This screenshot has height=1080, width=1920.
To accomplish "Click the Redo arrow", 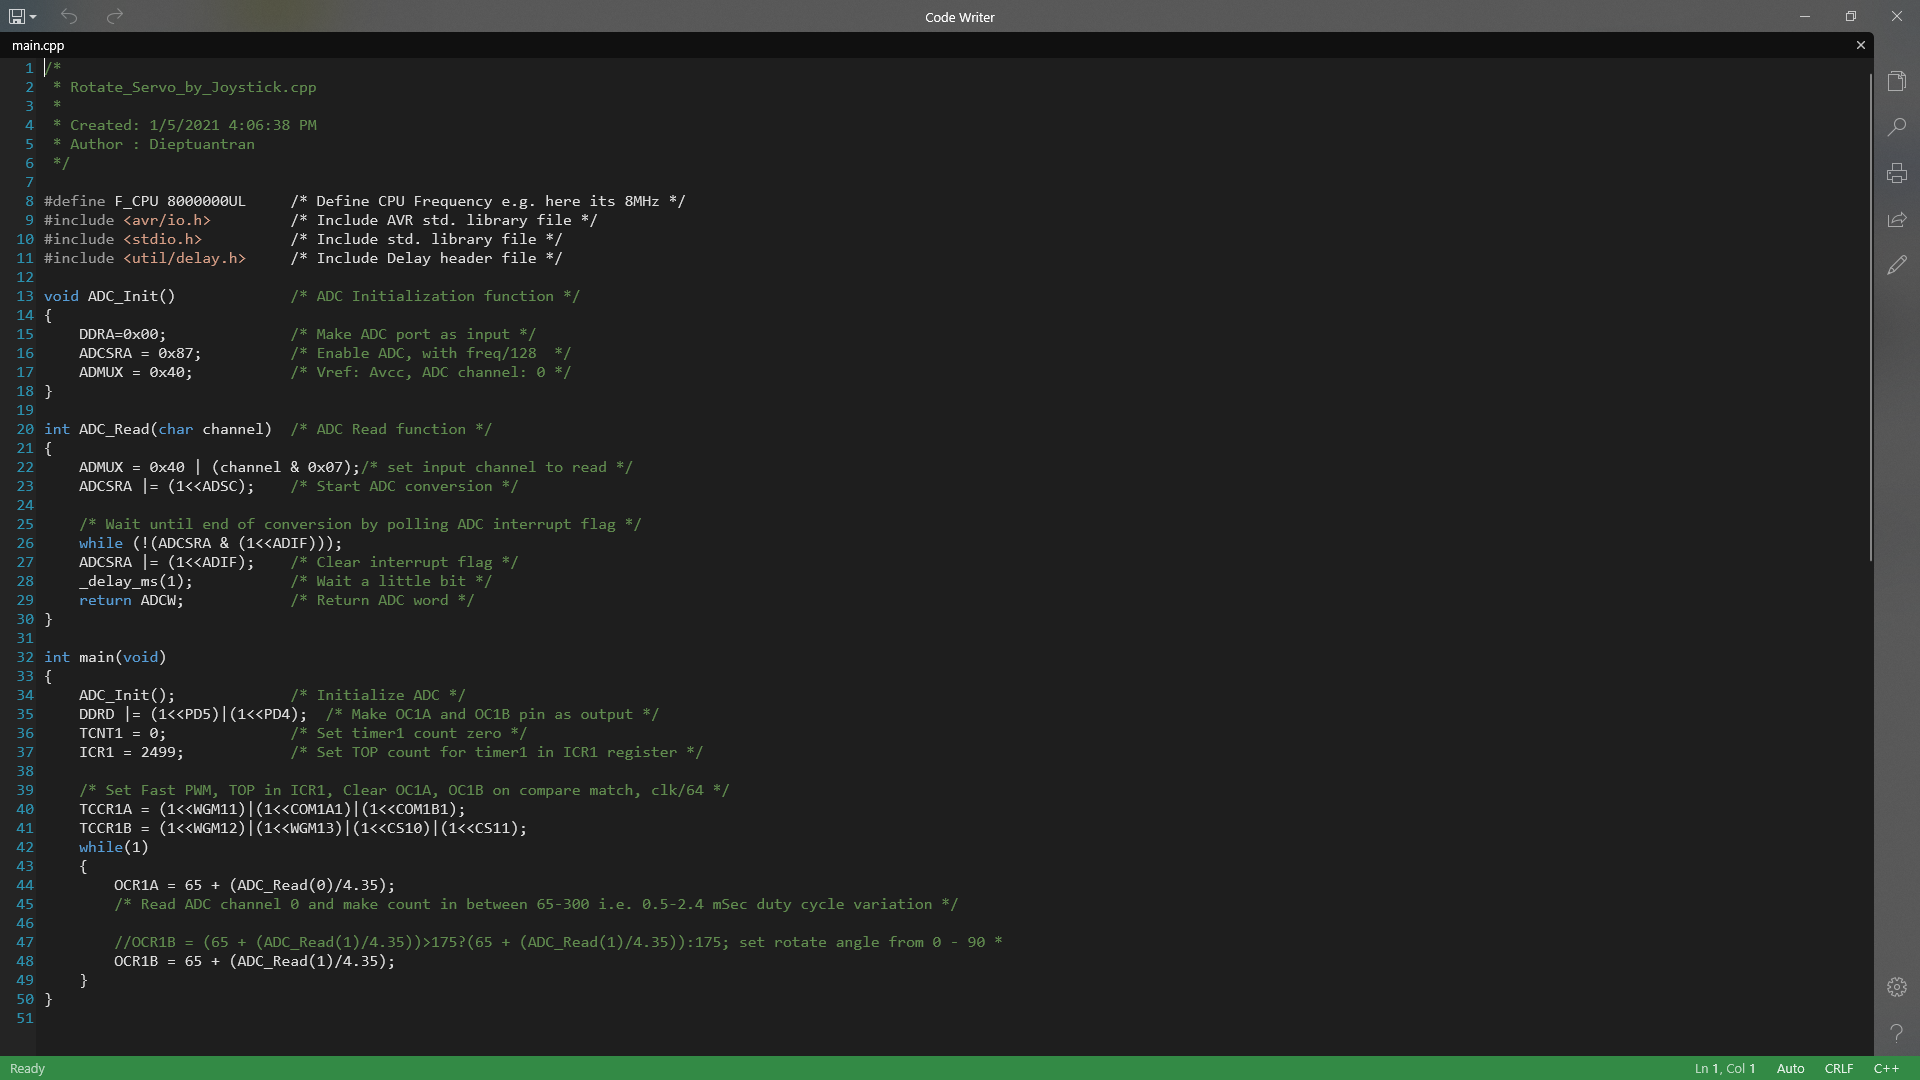I will tap(115, 16).
